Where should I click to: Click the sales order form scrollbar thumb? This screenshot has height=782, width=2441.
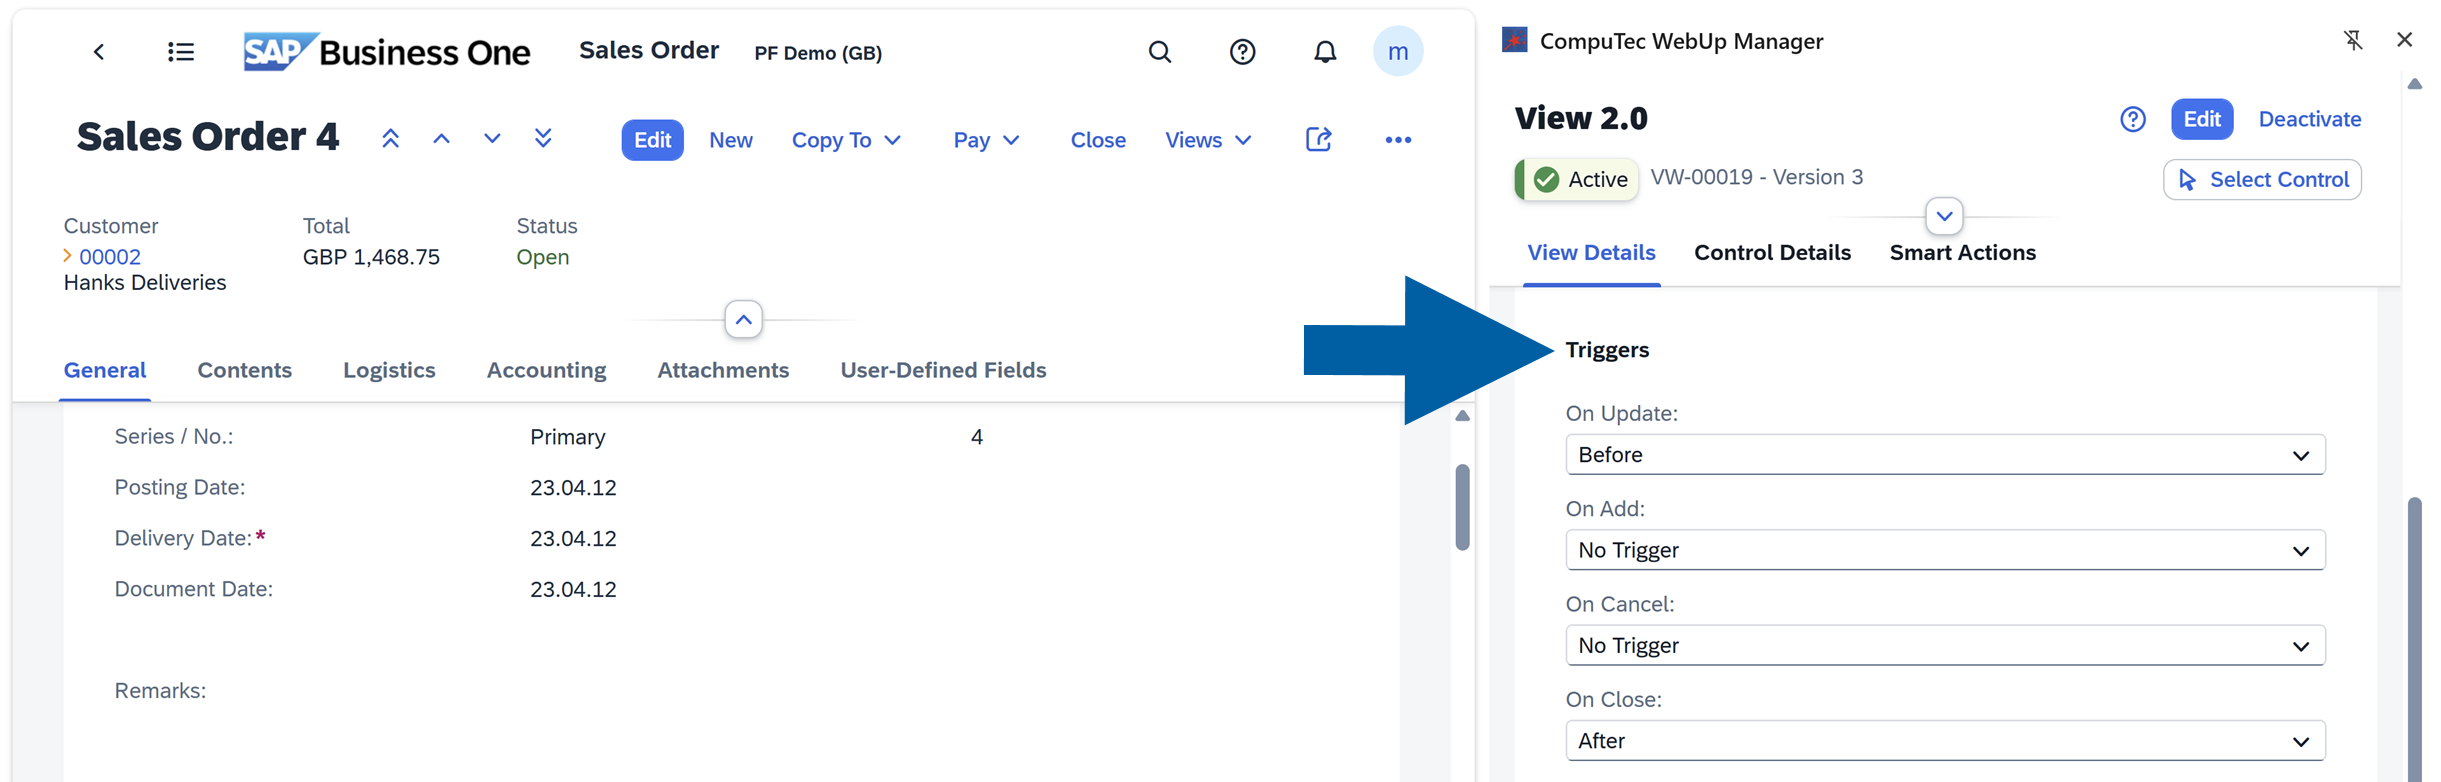click(1462, 506)
